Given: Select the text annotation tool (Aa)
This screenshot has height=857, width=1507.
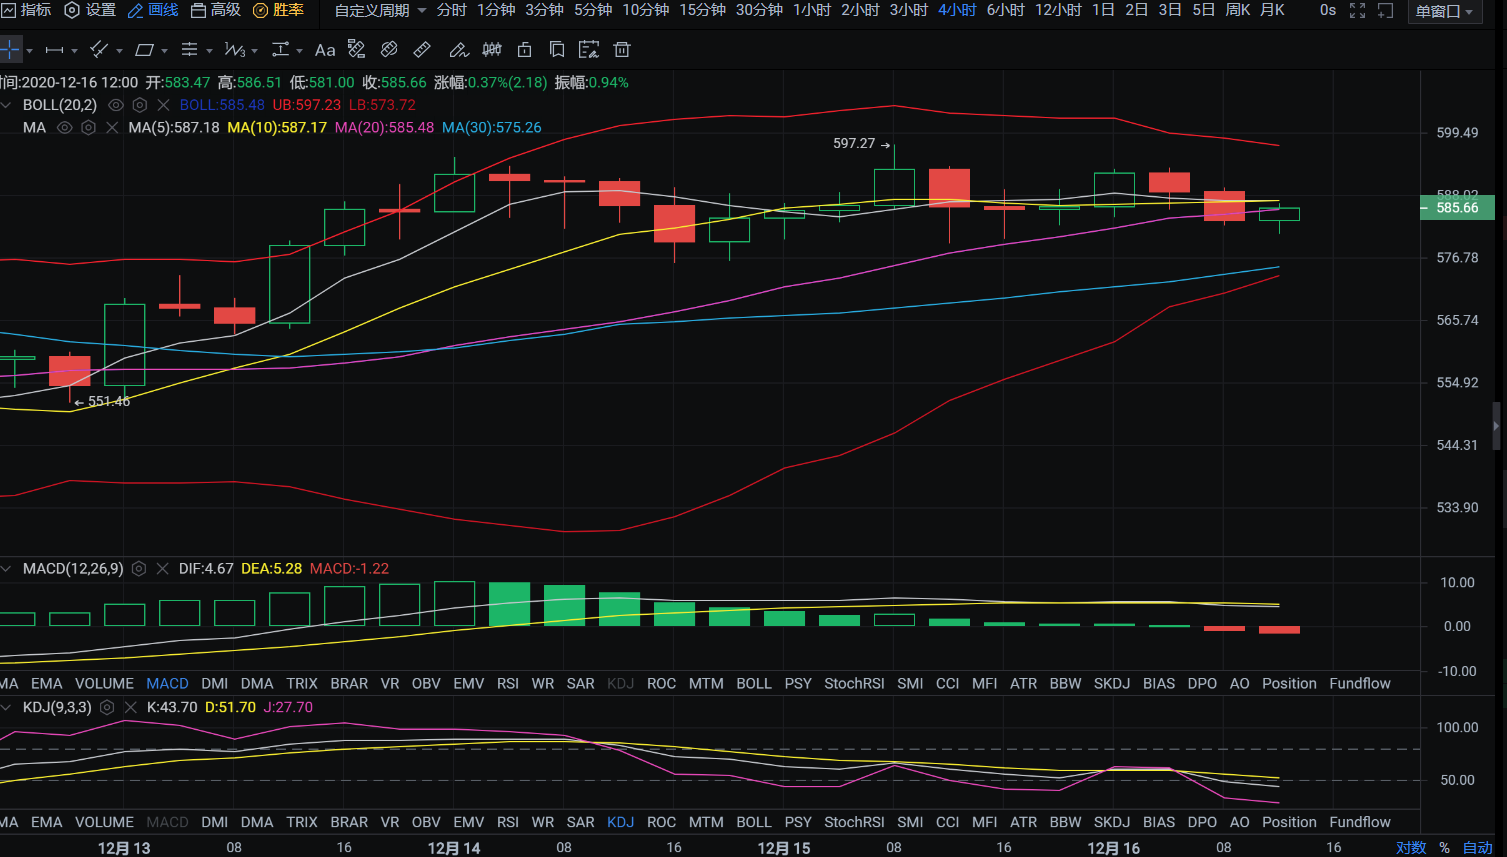Looking at the screenshot, I should pos(325,50).
